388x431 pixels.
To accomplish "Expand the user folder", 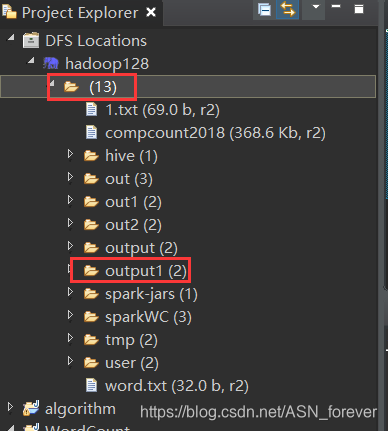I will 70,361.
